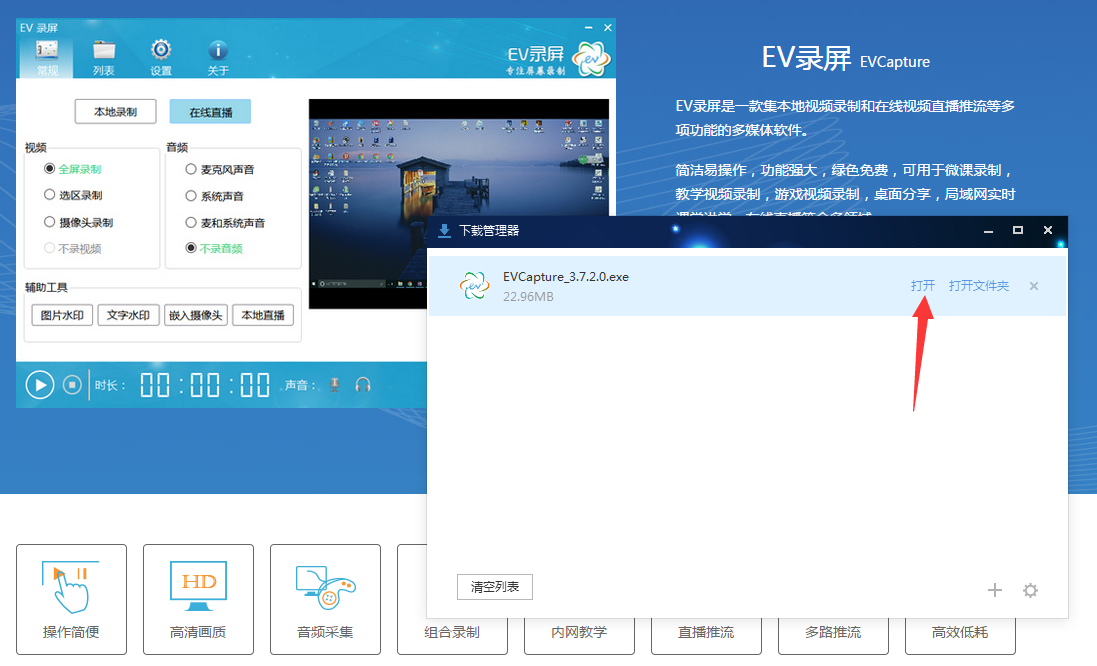Image resolution: width=1097 pixels, height=666 pixels.
Task: Open the 关于 info tab
Action: (x=218, y=57)
